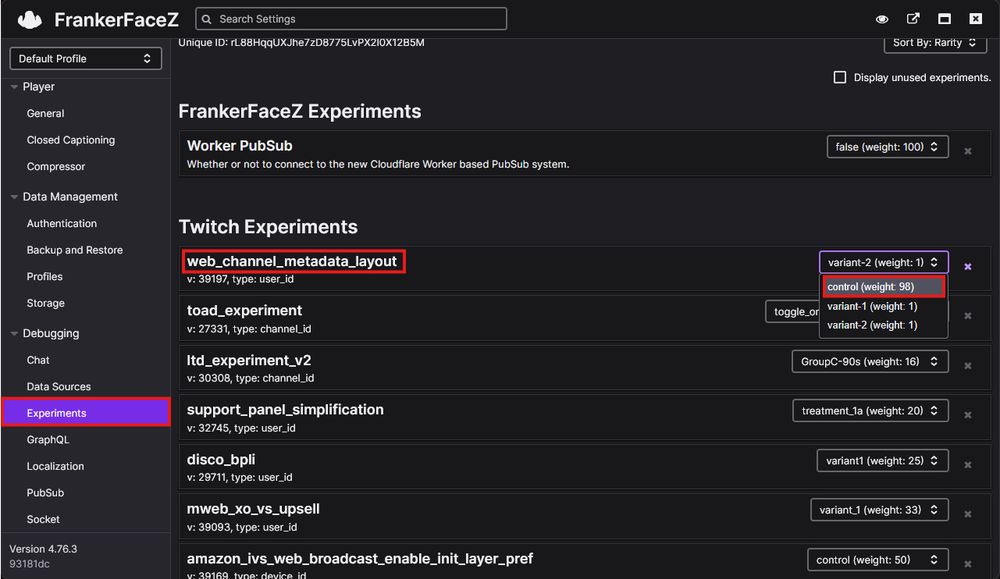Click the disco_bpli experiment name
Image resolution: width=1000 pixels, height=579 pixels.
pyautogui.click(x=221, y=459)
